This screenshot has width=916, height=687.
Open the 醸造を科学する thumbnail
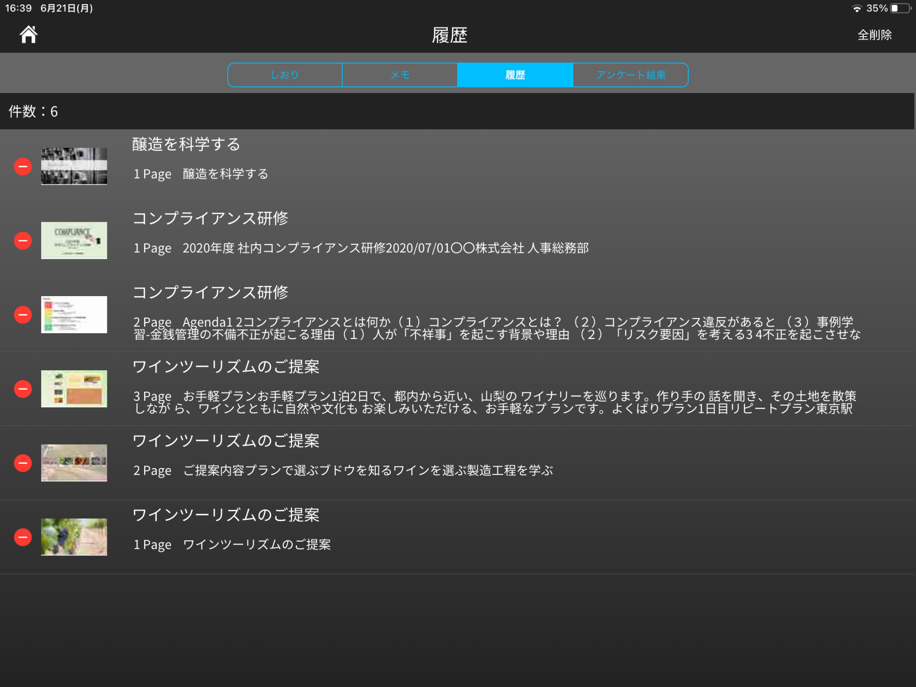pos(74,167)
